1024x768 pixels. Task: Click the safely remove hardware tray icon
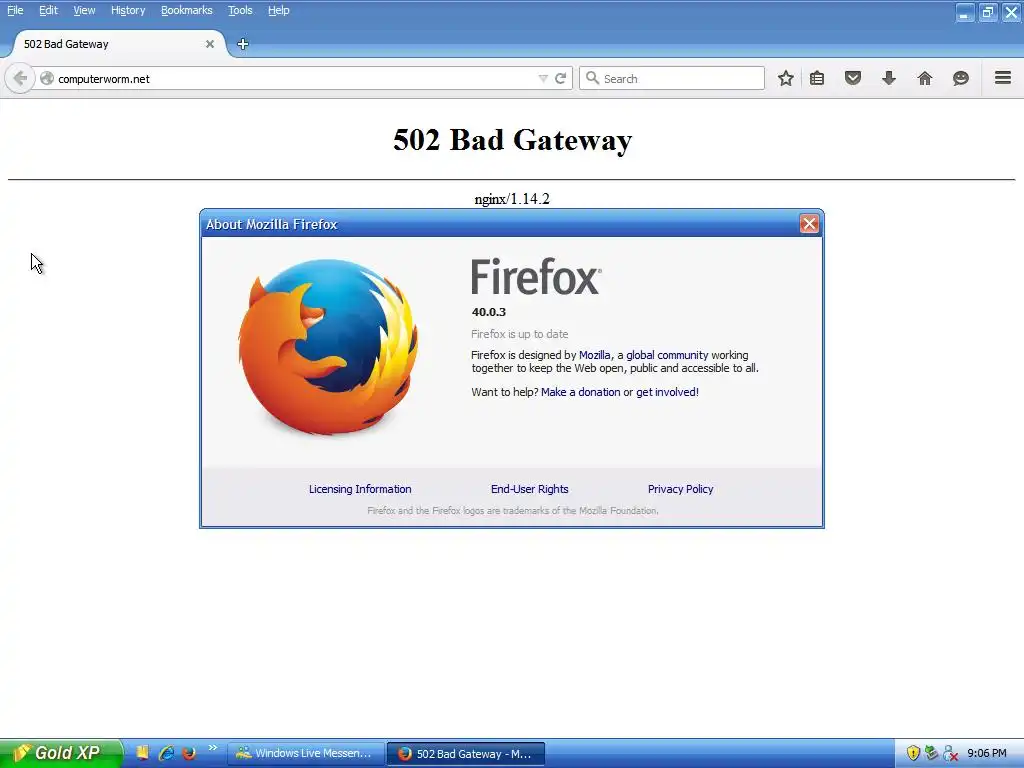click(x=931, y=753)
